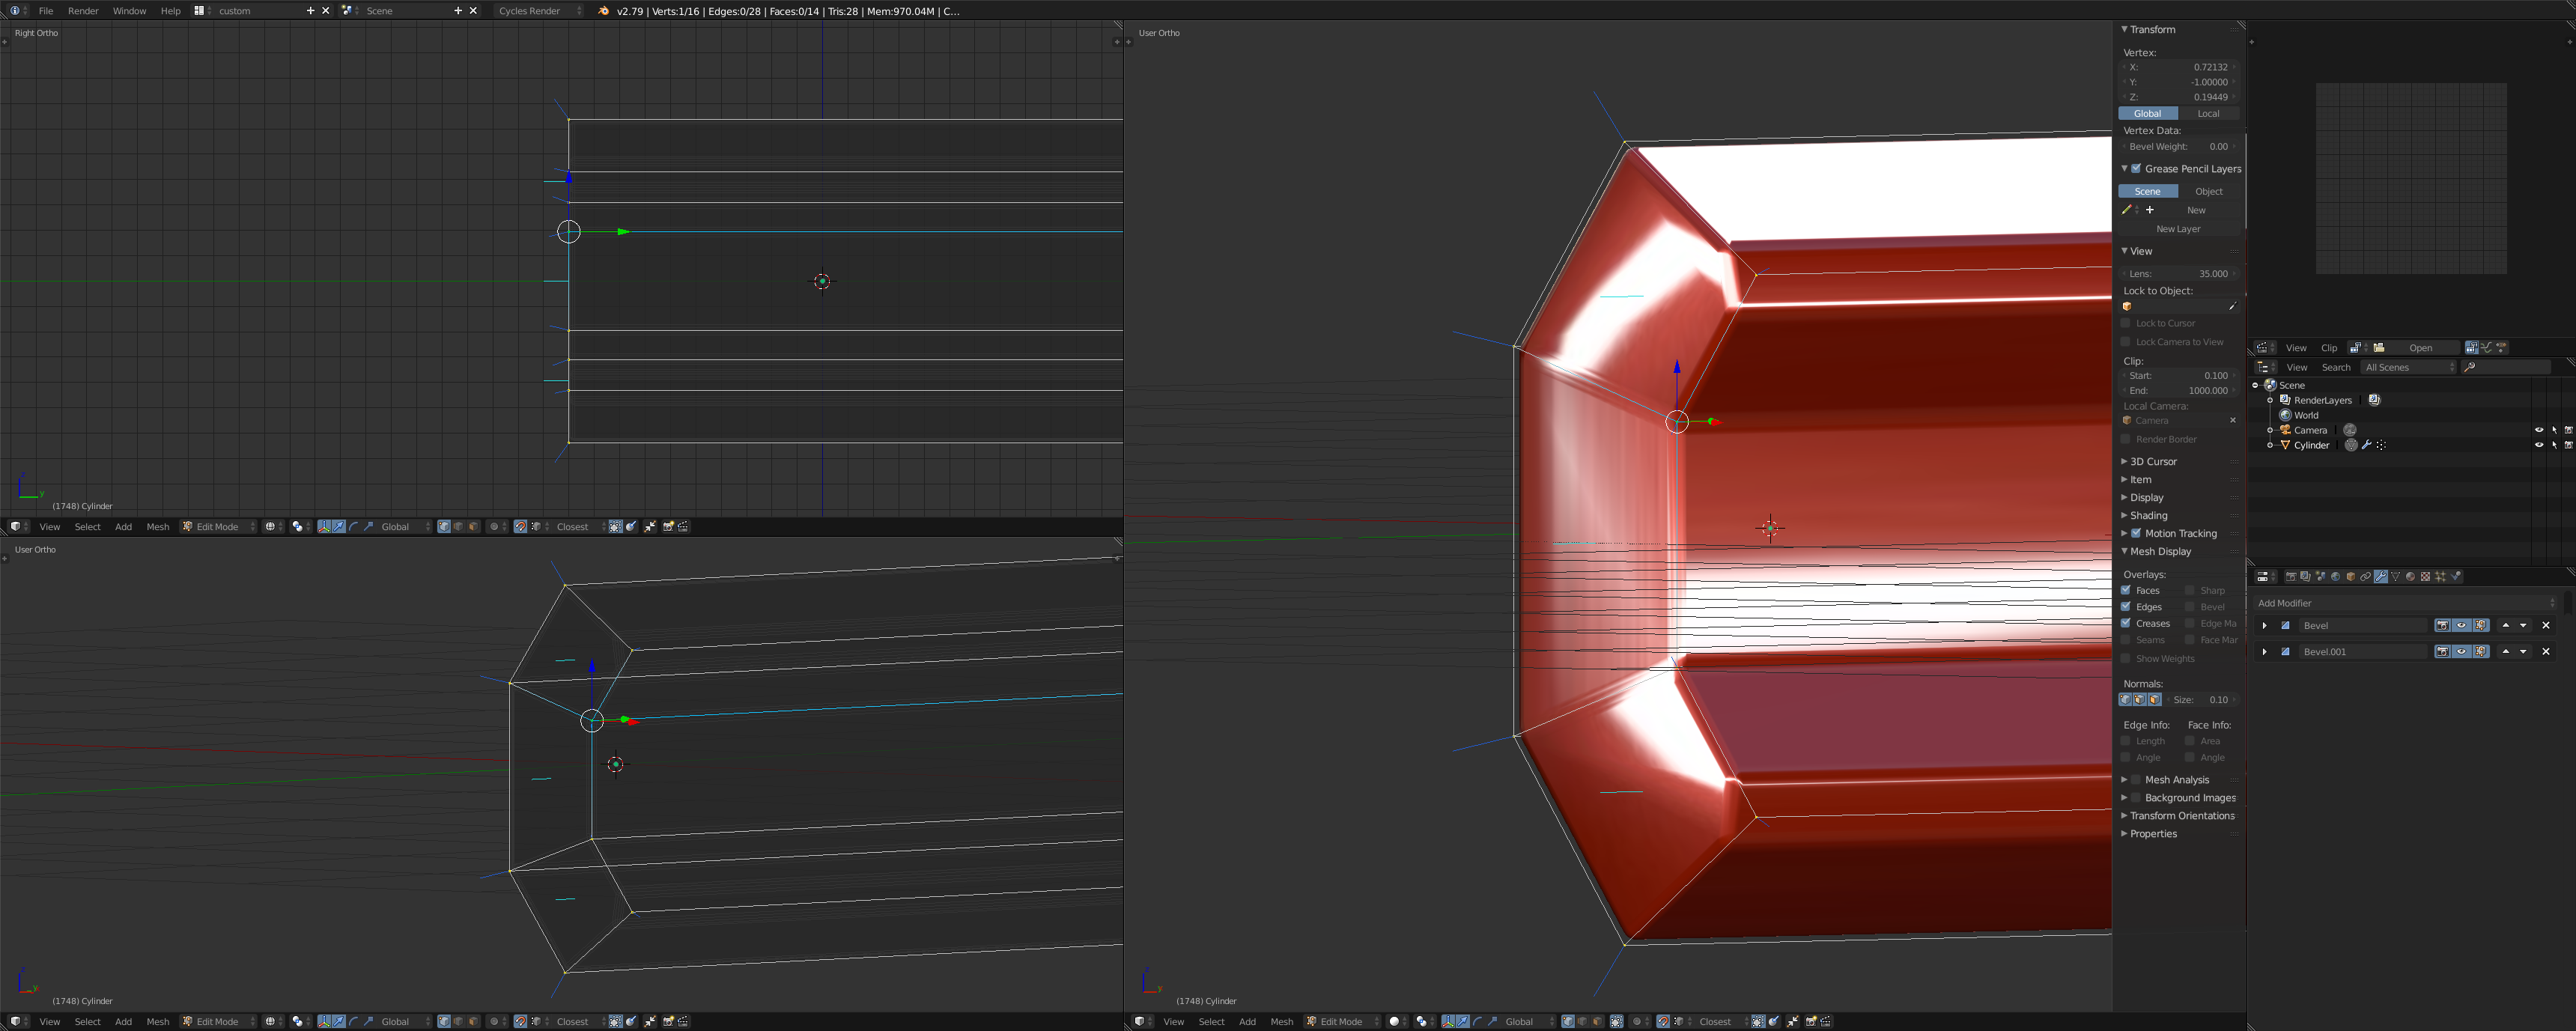Open Edit Mode dropdown in top-left viewport
The height and width of the screenshot is (1031, 2576).
click(x=218, y=526)
